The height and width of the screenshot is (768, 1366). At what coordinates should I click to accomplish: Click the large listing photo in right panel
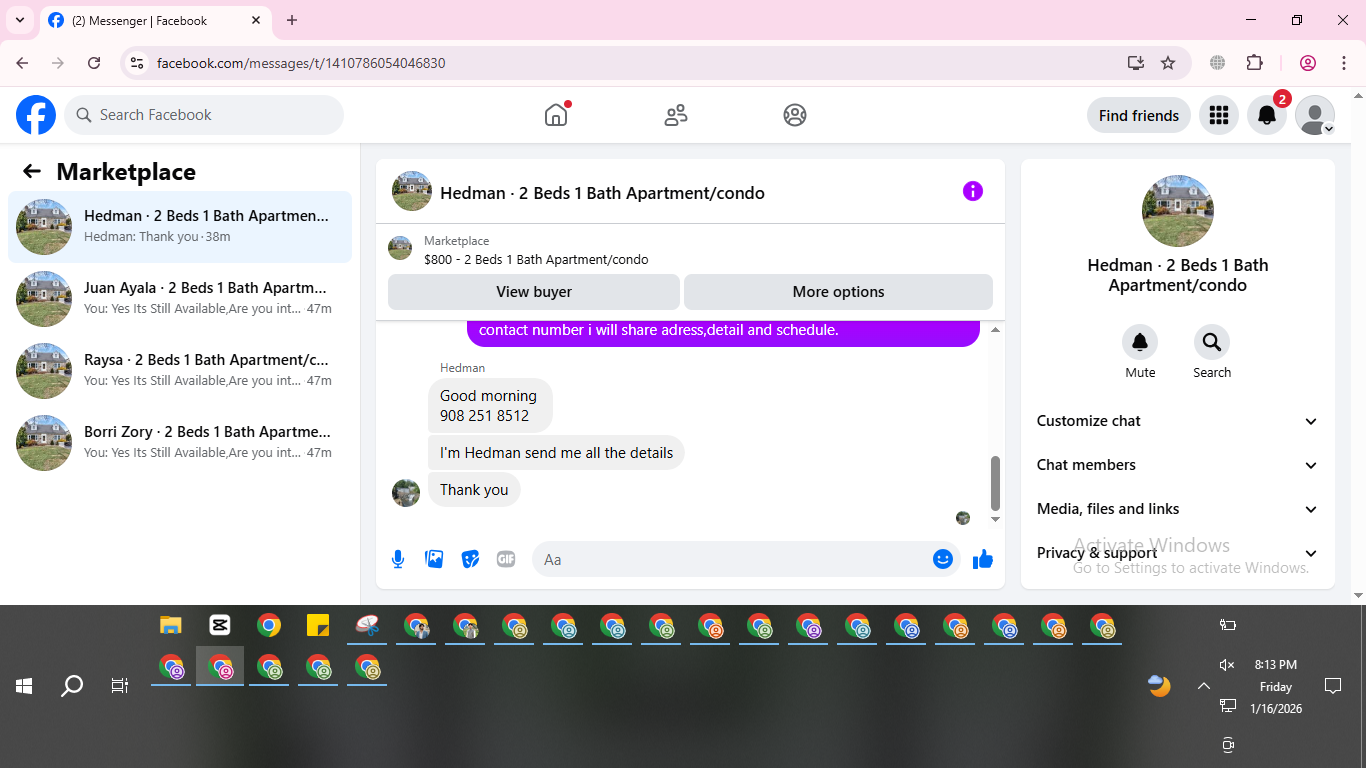tap(1178, 211)
